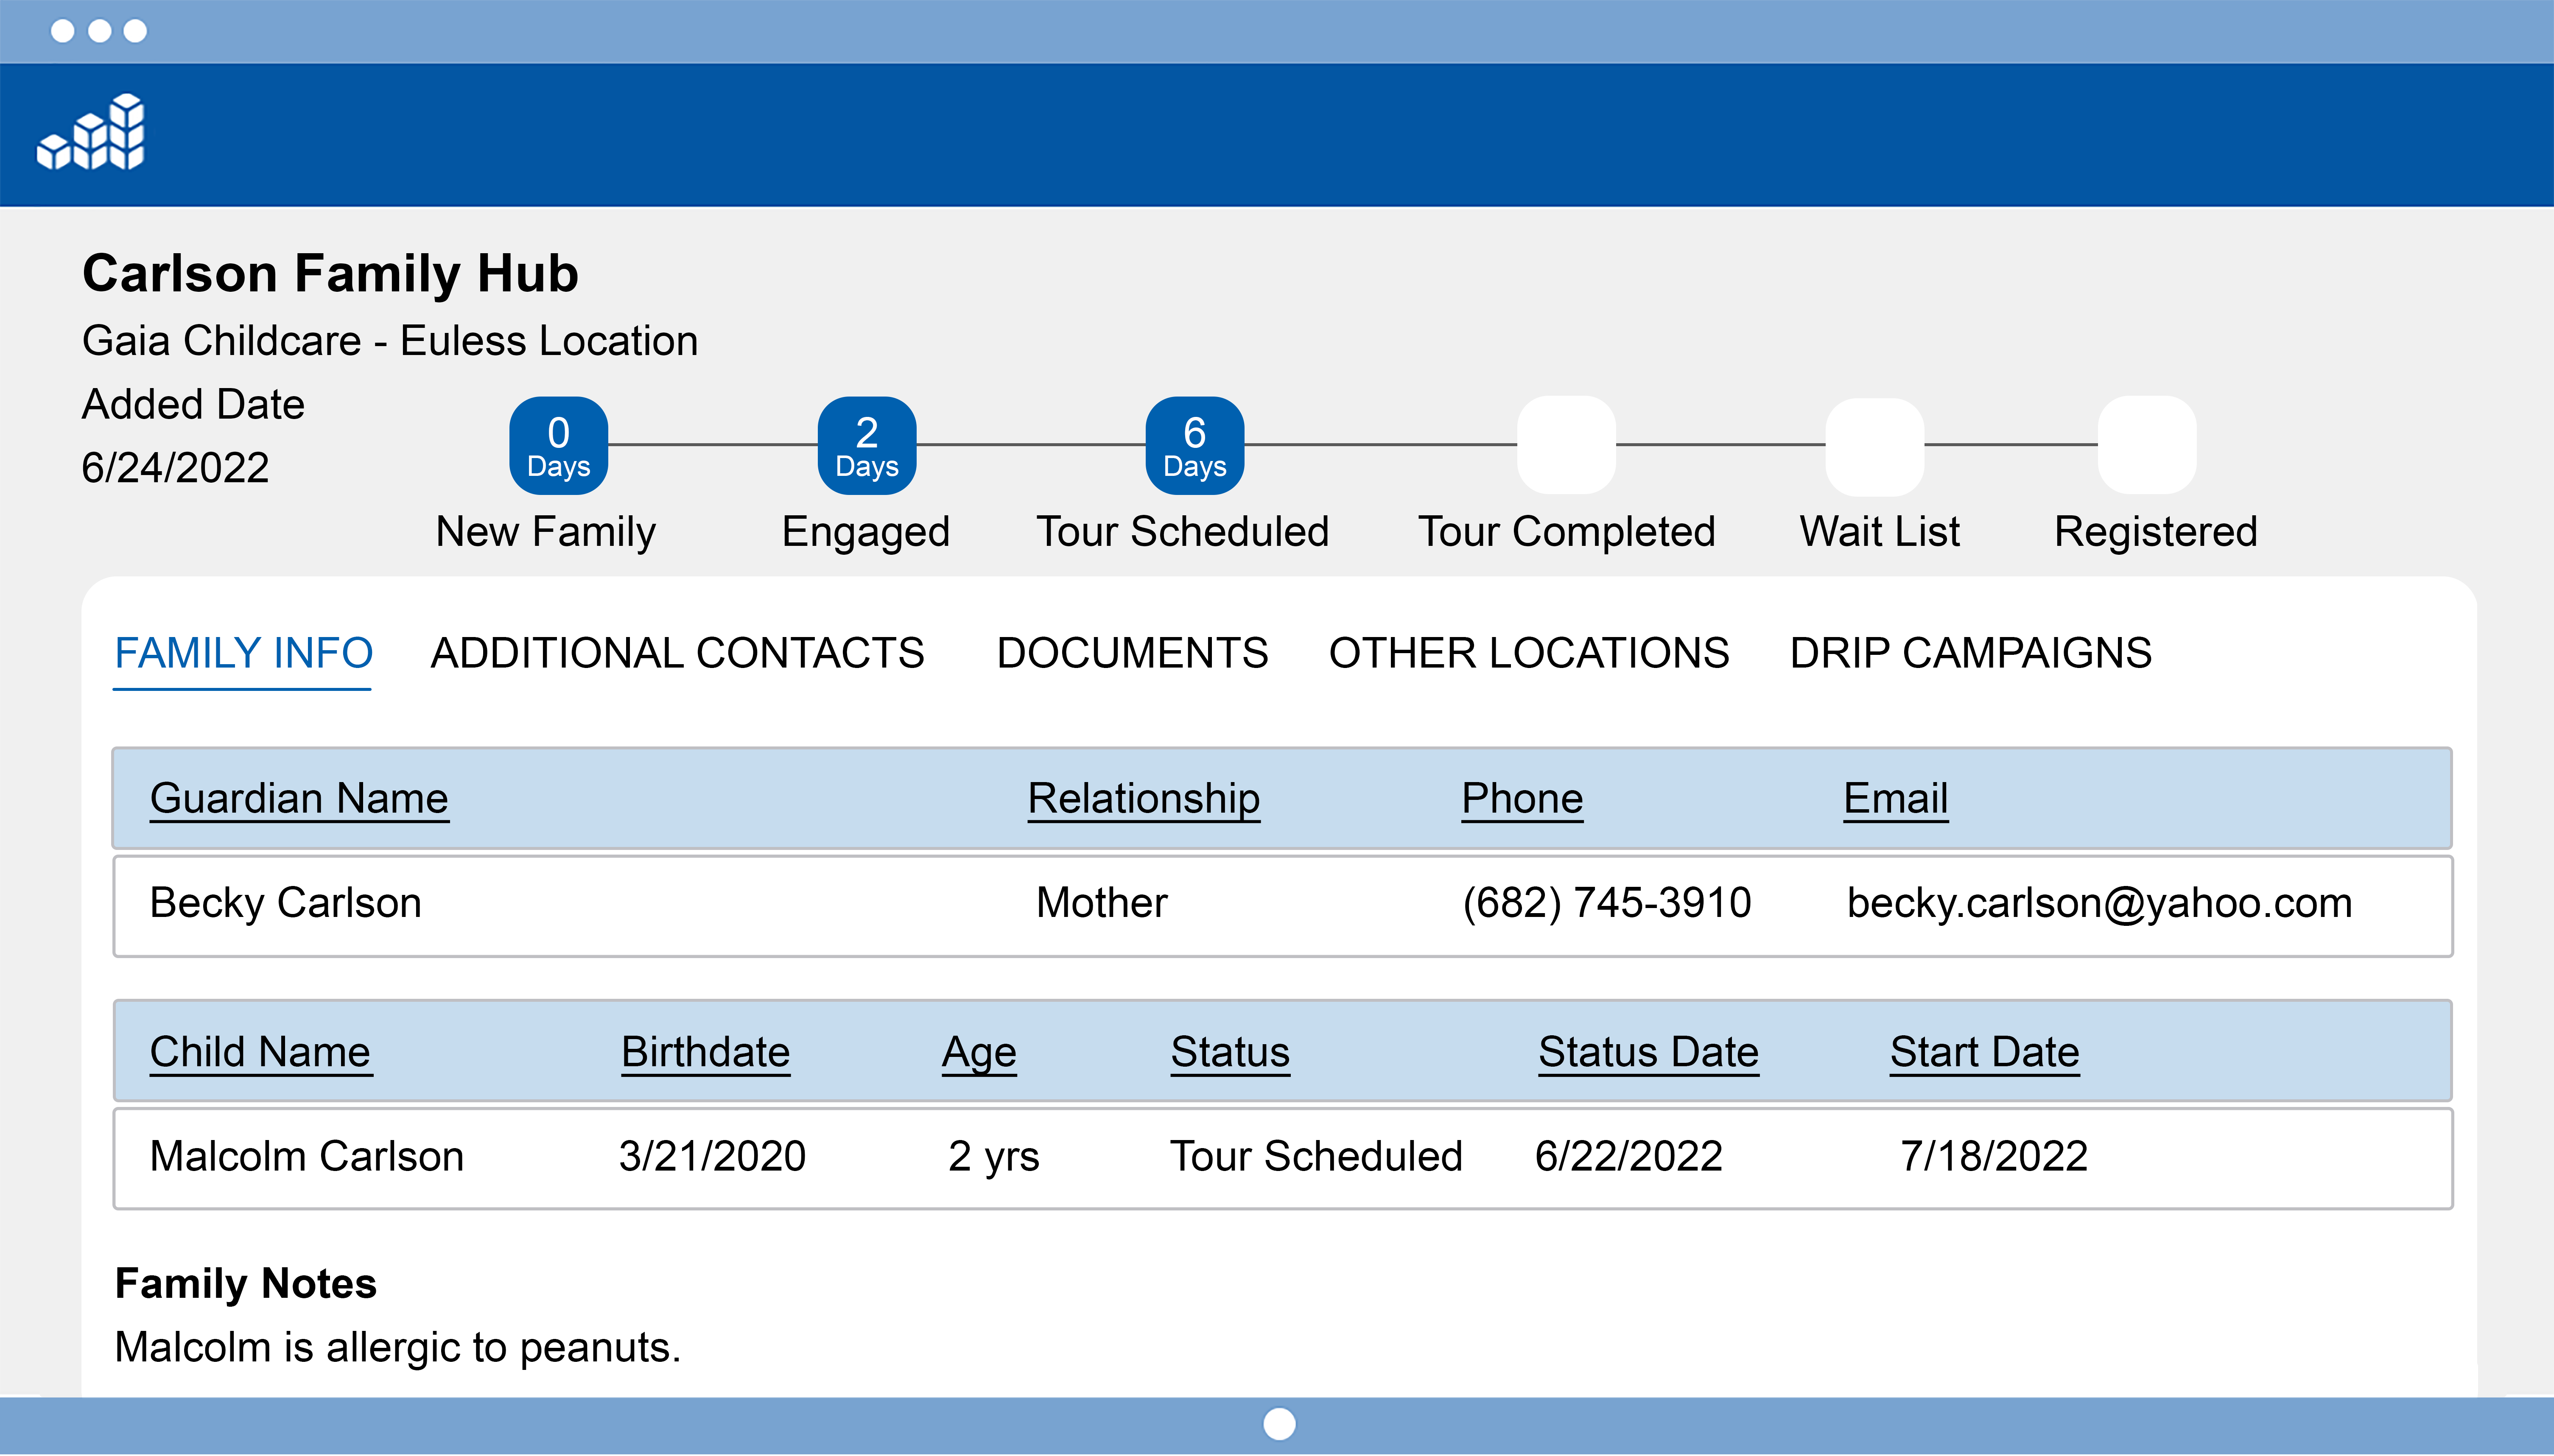This screenshot has width=2554, height=1456.
Task: Switch to the ADDITIONAL CONTACTS tab
Action: click(x=677, y=653)
